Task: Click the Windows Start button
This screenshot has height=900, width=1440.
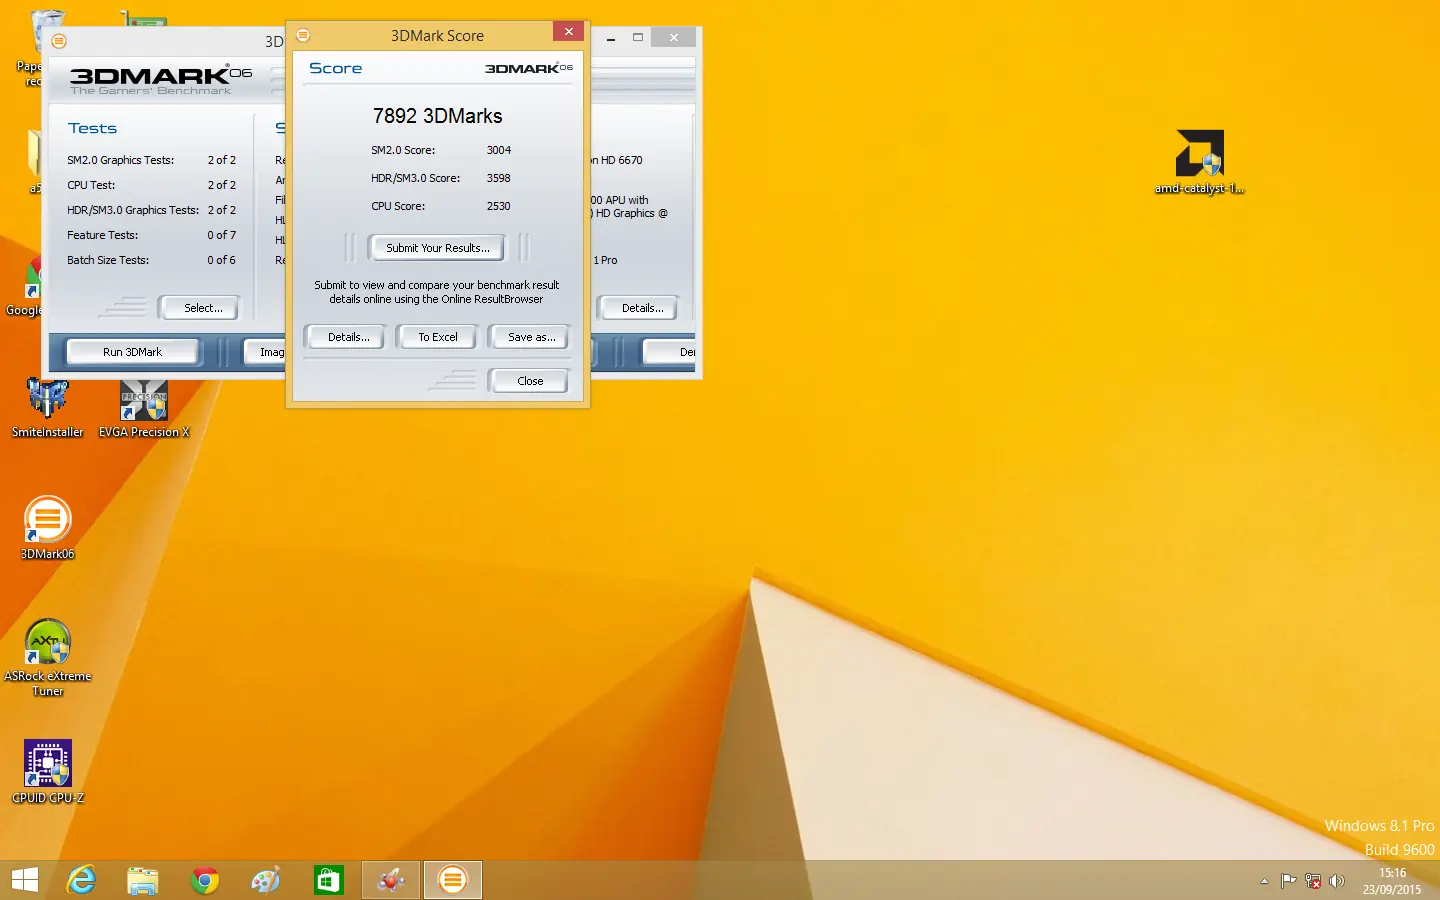Action: (24, 880)
